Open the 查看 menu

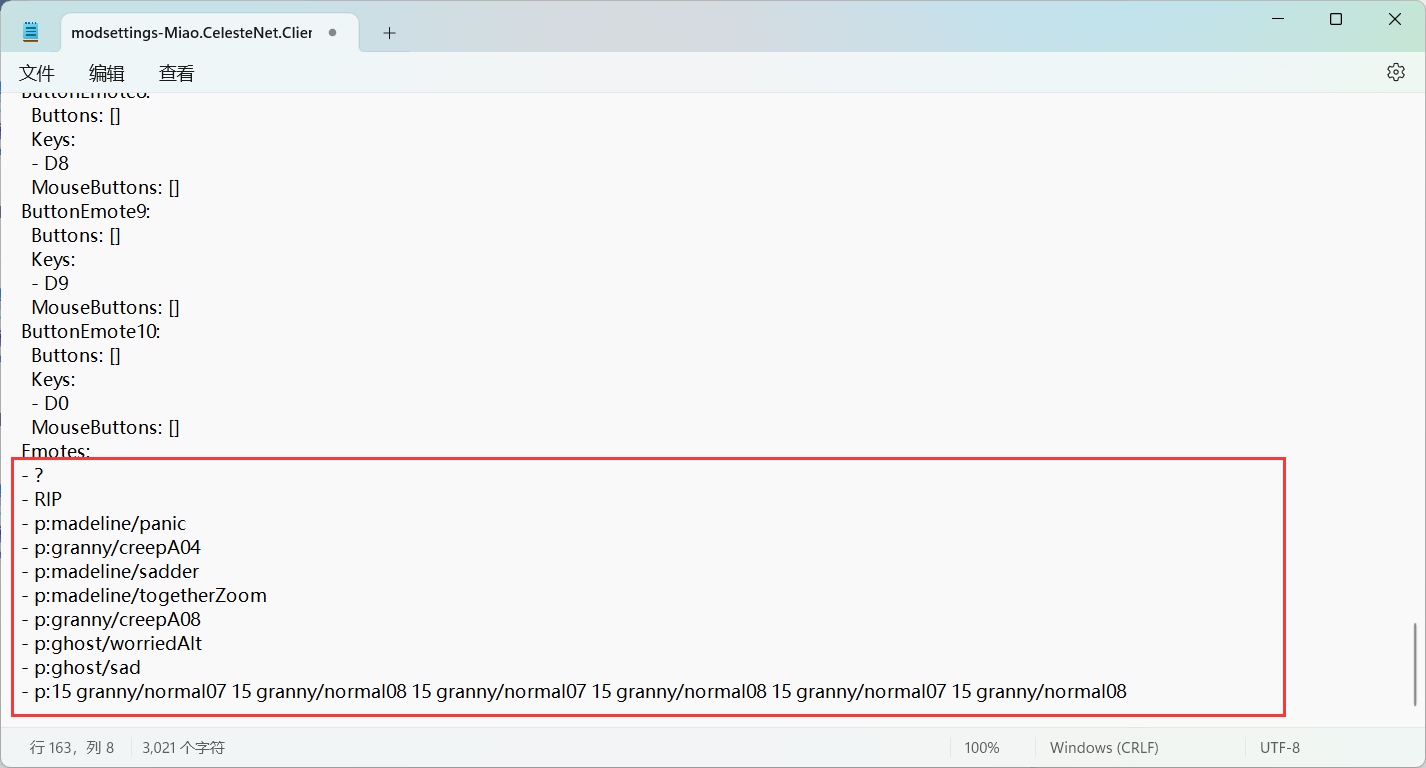tap(177, 74)
